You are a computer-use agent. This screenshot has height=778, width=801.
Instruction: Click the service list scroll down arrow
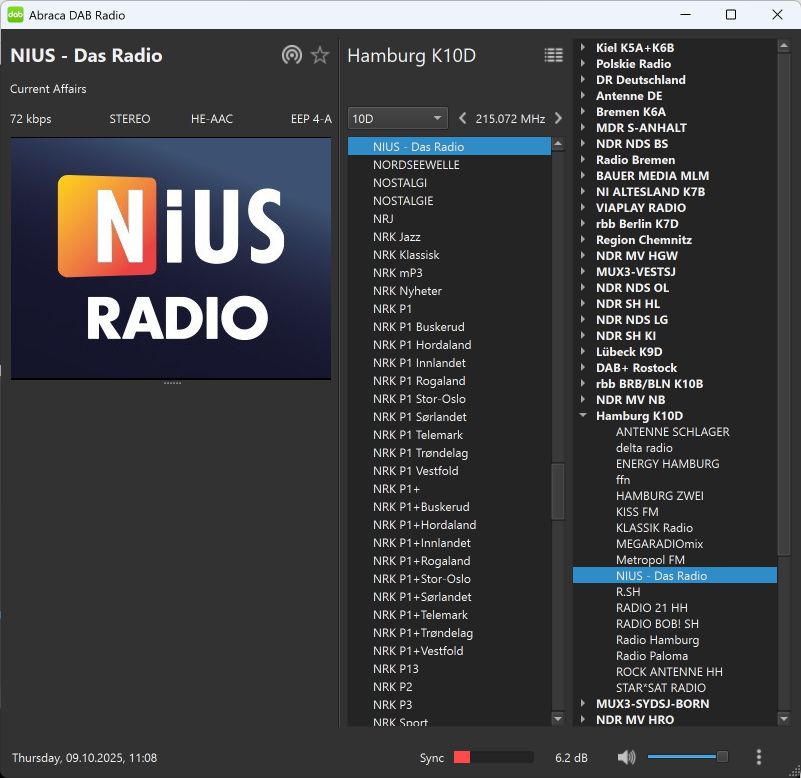click(x=558, y=718)
